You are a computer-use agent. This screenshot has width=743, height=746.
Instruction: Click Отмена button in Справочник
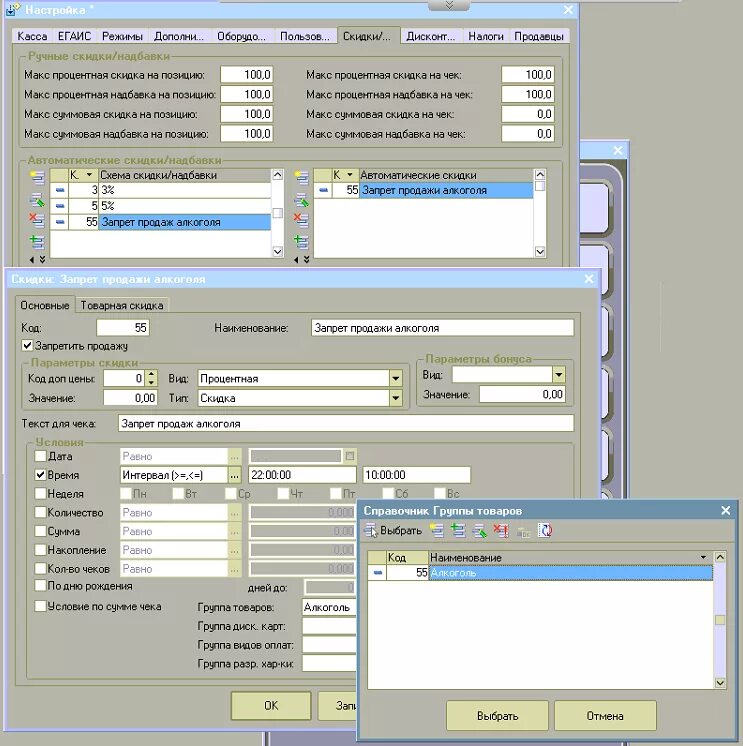point(605,716)
